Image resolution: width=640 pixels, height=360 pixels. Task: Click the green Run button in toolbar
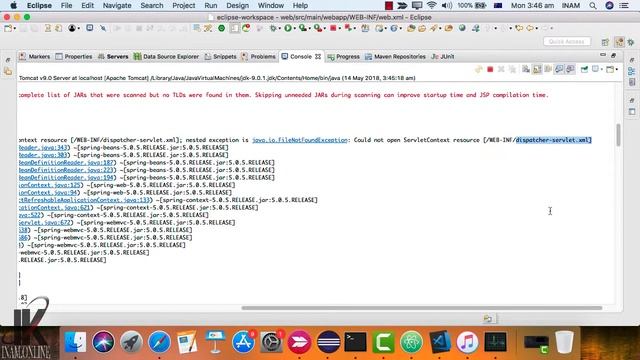point(288,28)
